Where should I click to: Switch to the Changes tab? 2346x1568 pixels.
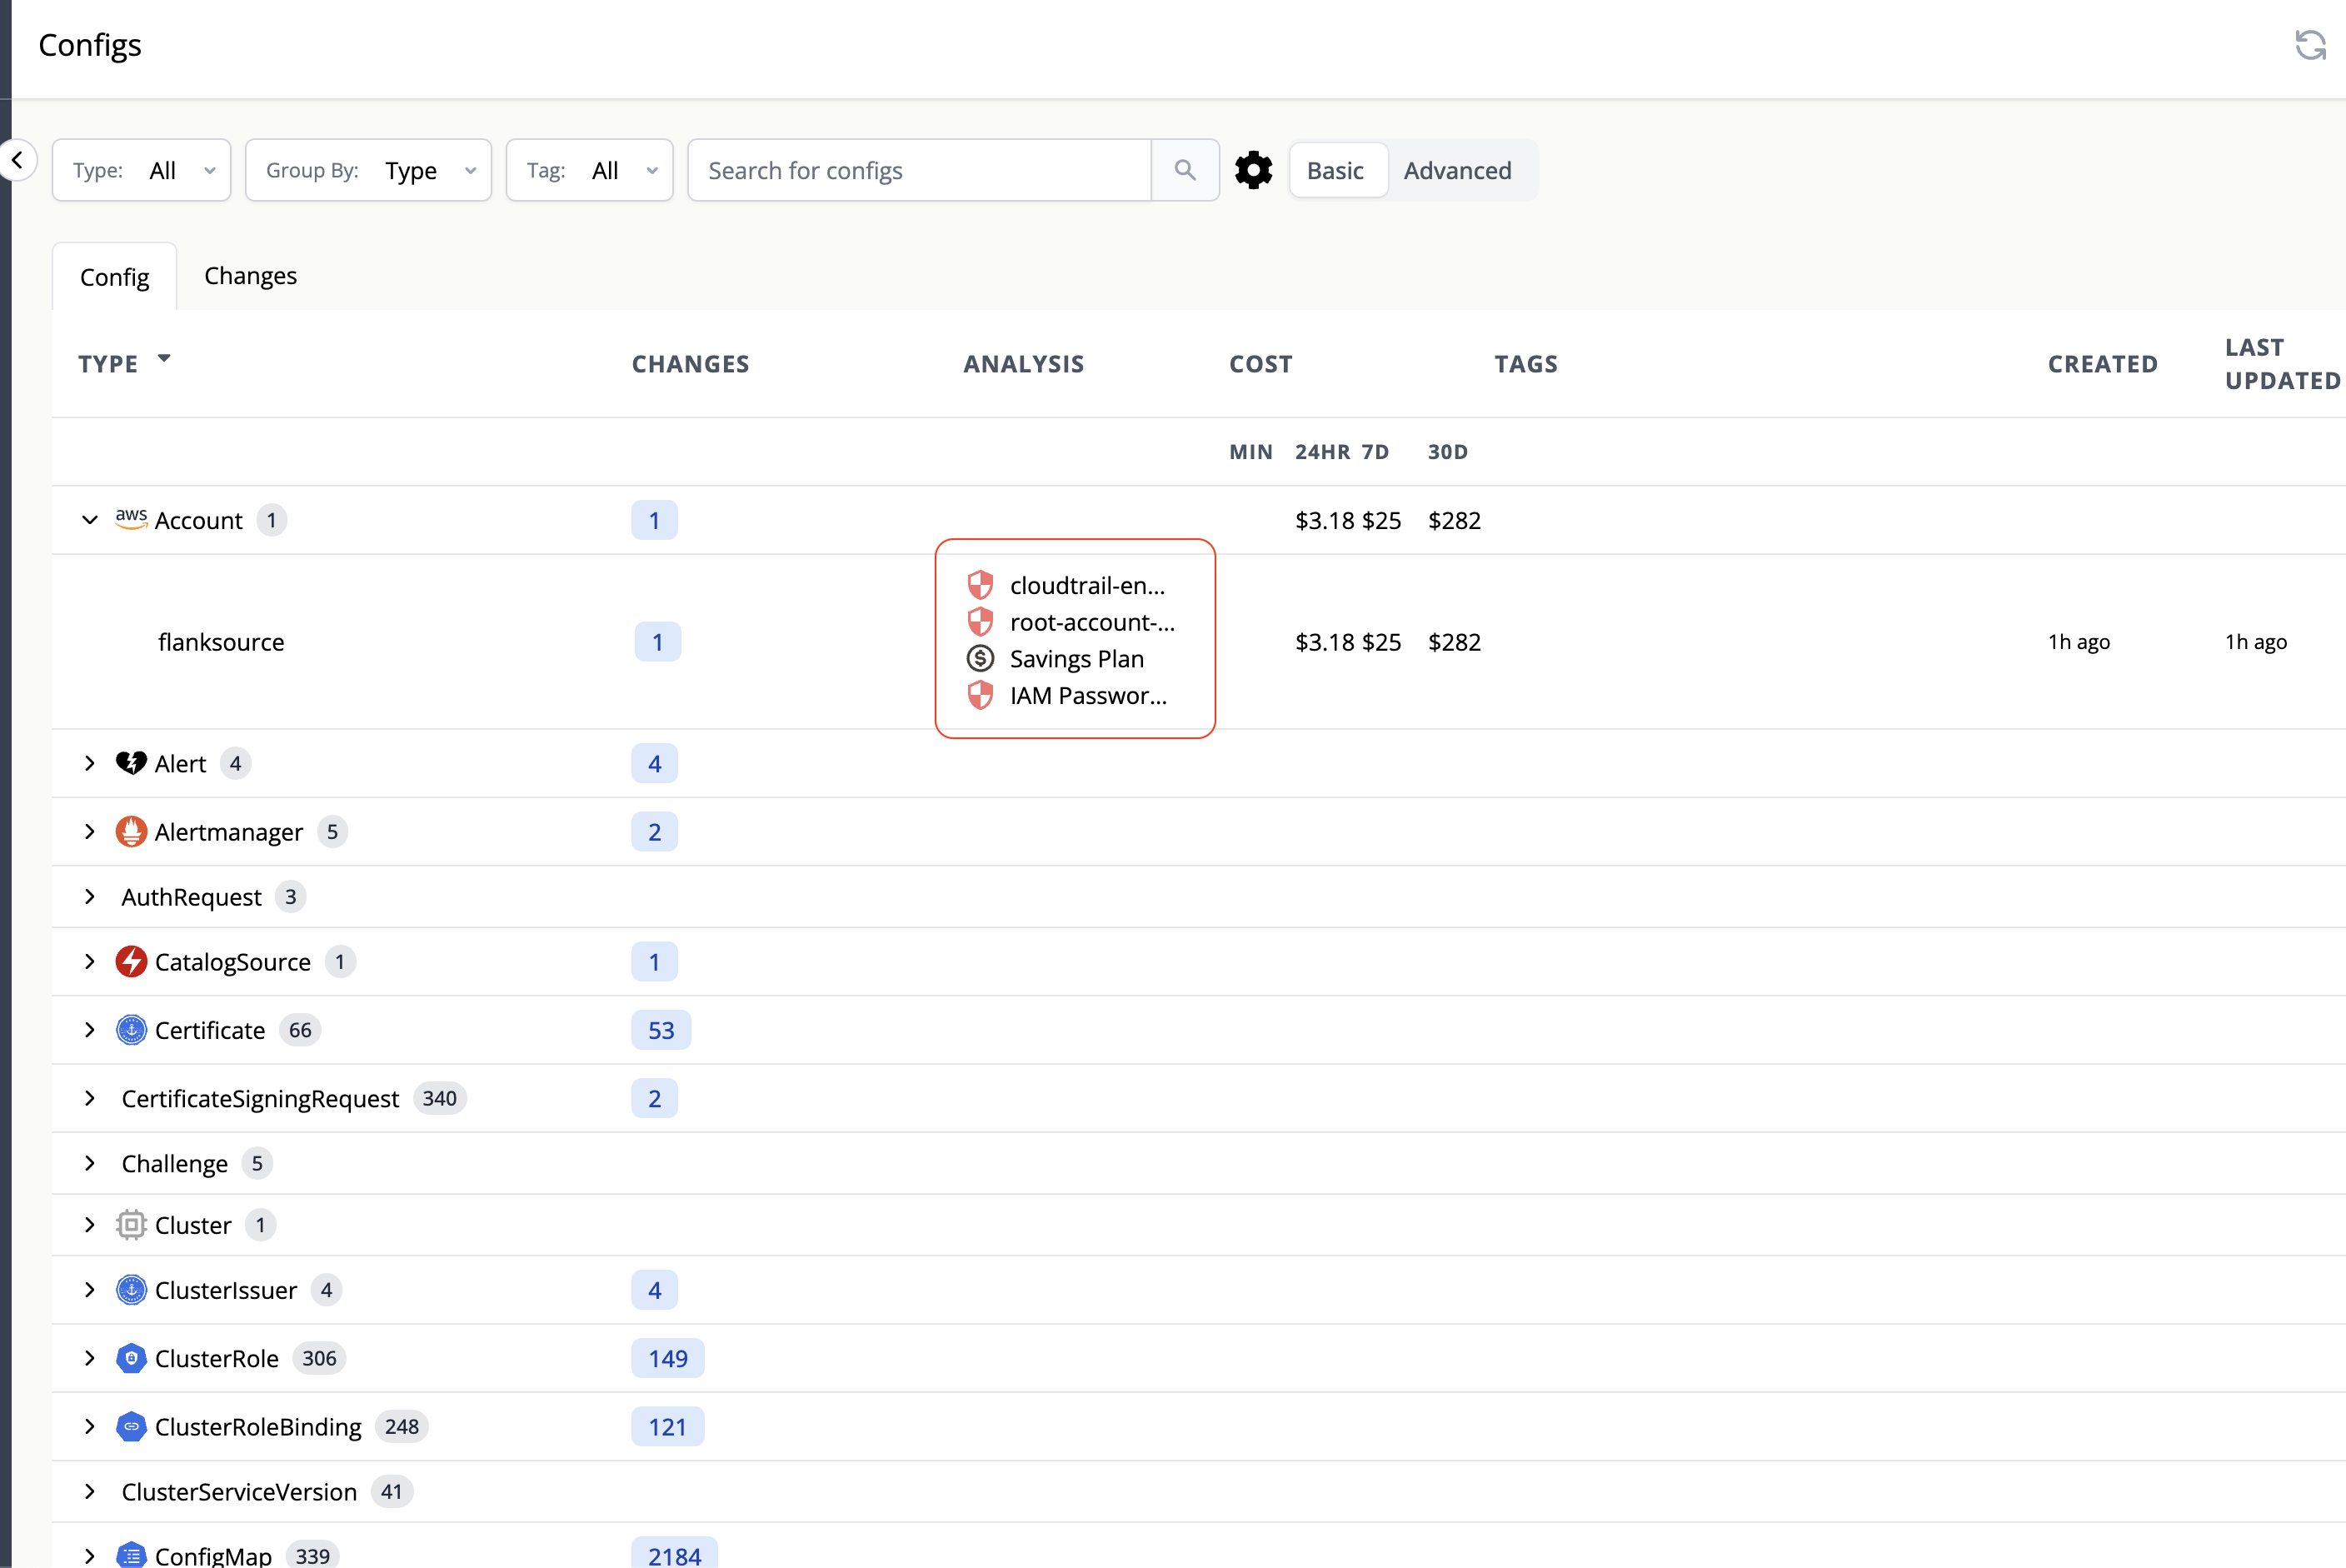pos(250,275)
